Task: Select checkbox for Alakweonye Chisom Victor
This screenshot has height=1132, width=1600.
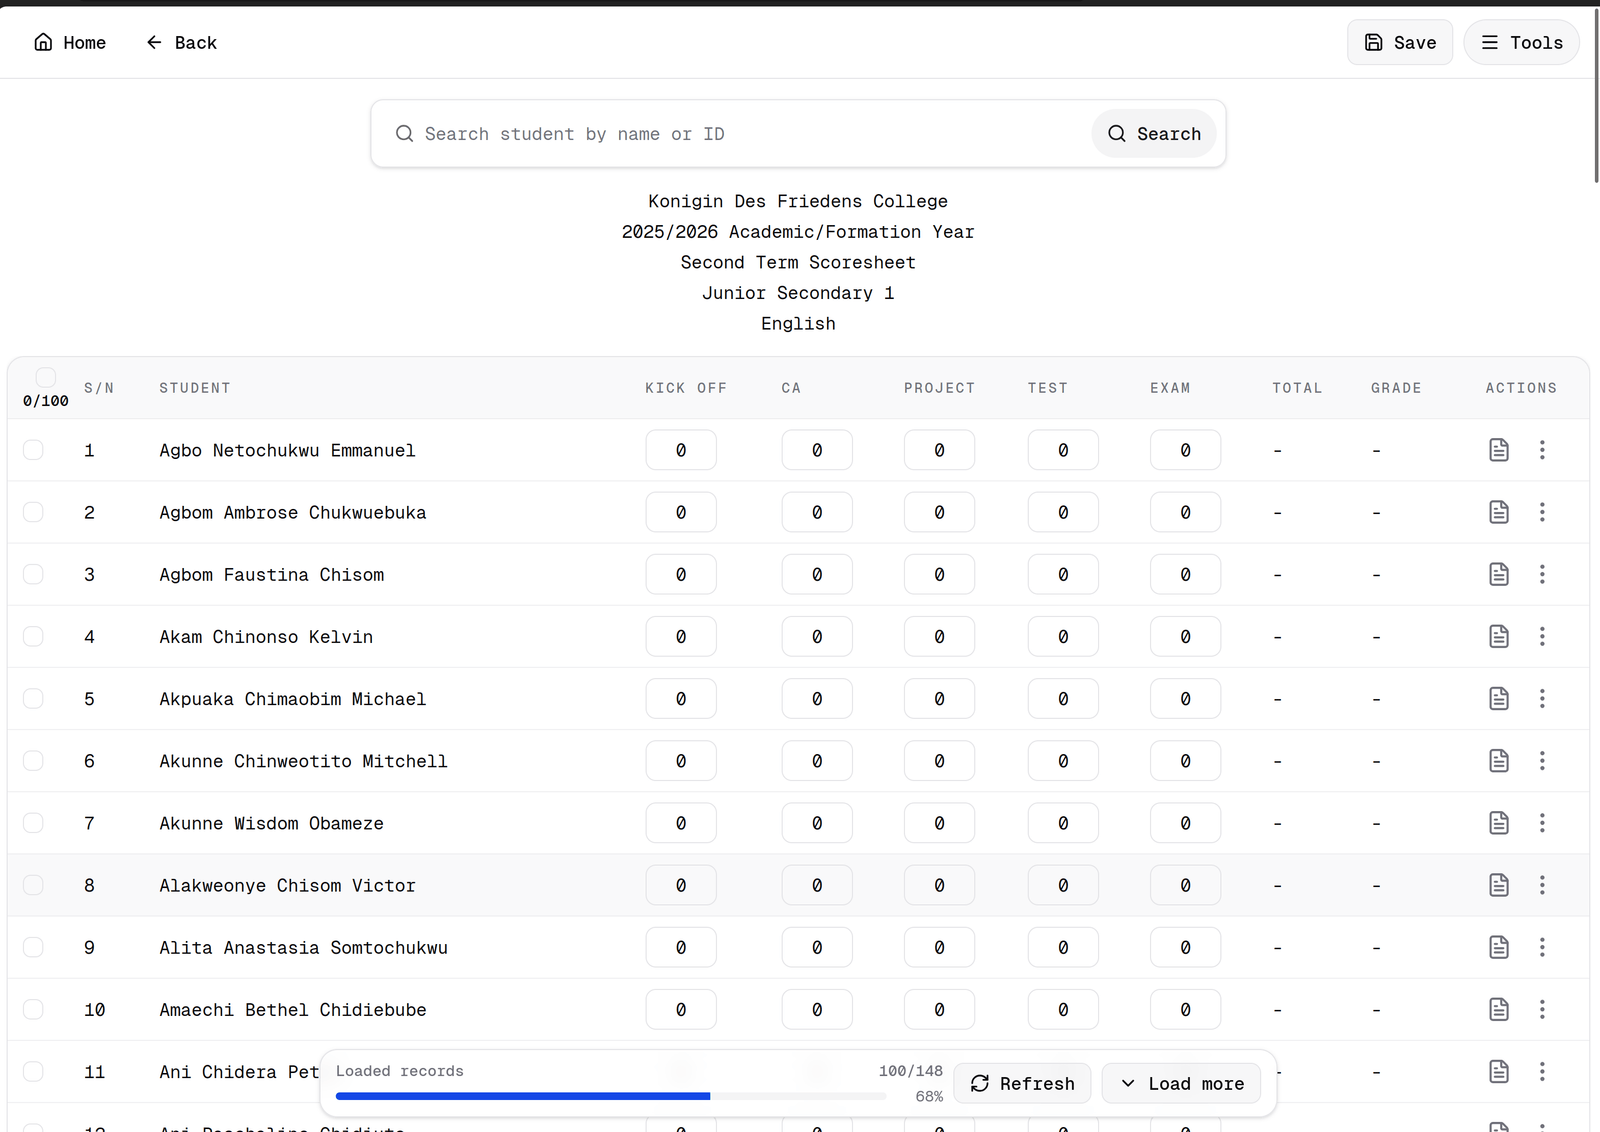Action: click(x=33, y=885)
